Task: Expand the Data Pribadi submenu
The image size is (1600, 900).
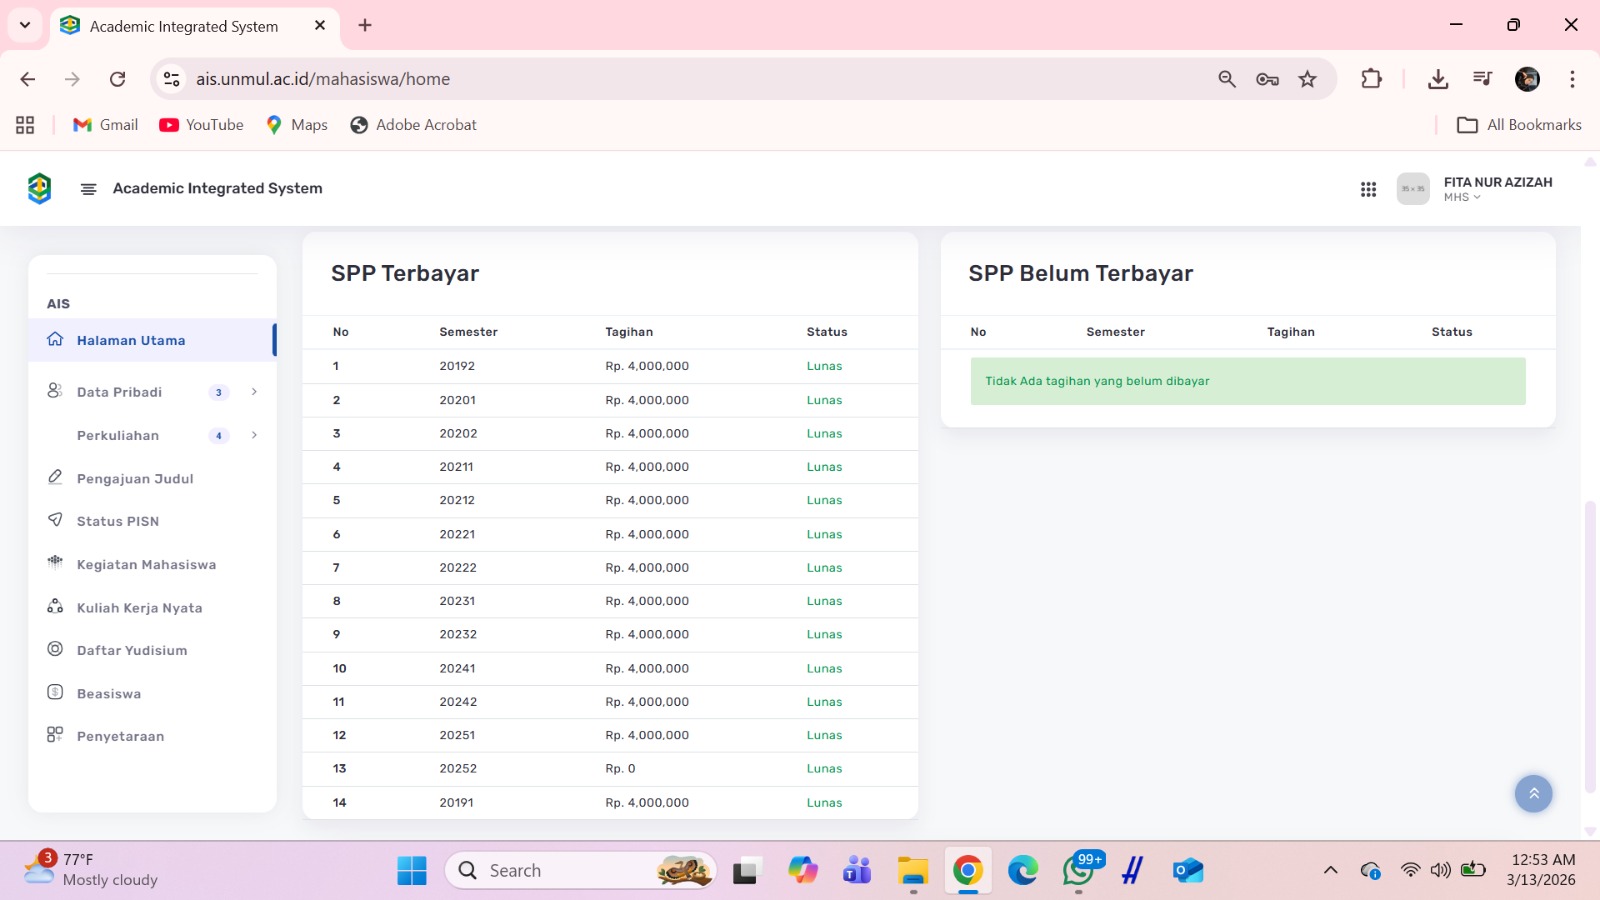Action: tap(254, 392)
